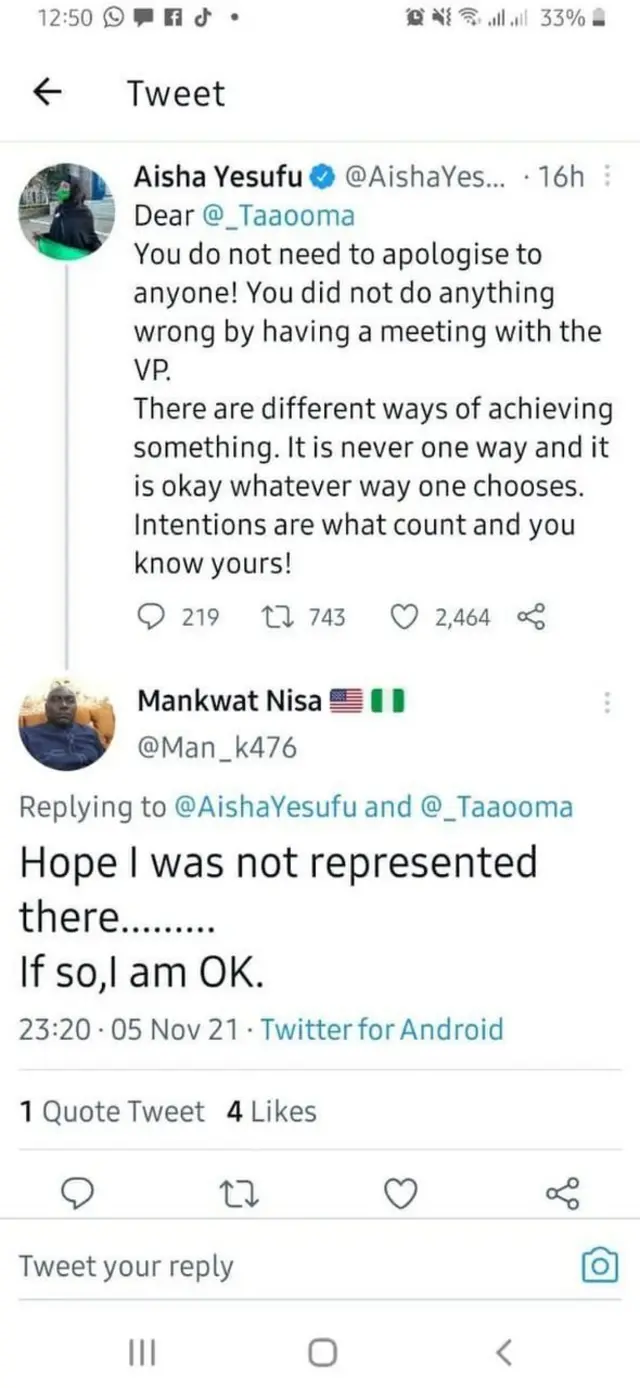Attach photo using camera icon in reply bar
The image size is (640, 1388).
click(x=599, y=1266)
